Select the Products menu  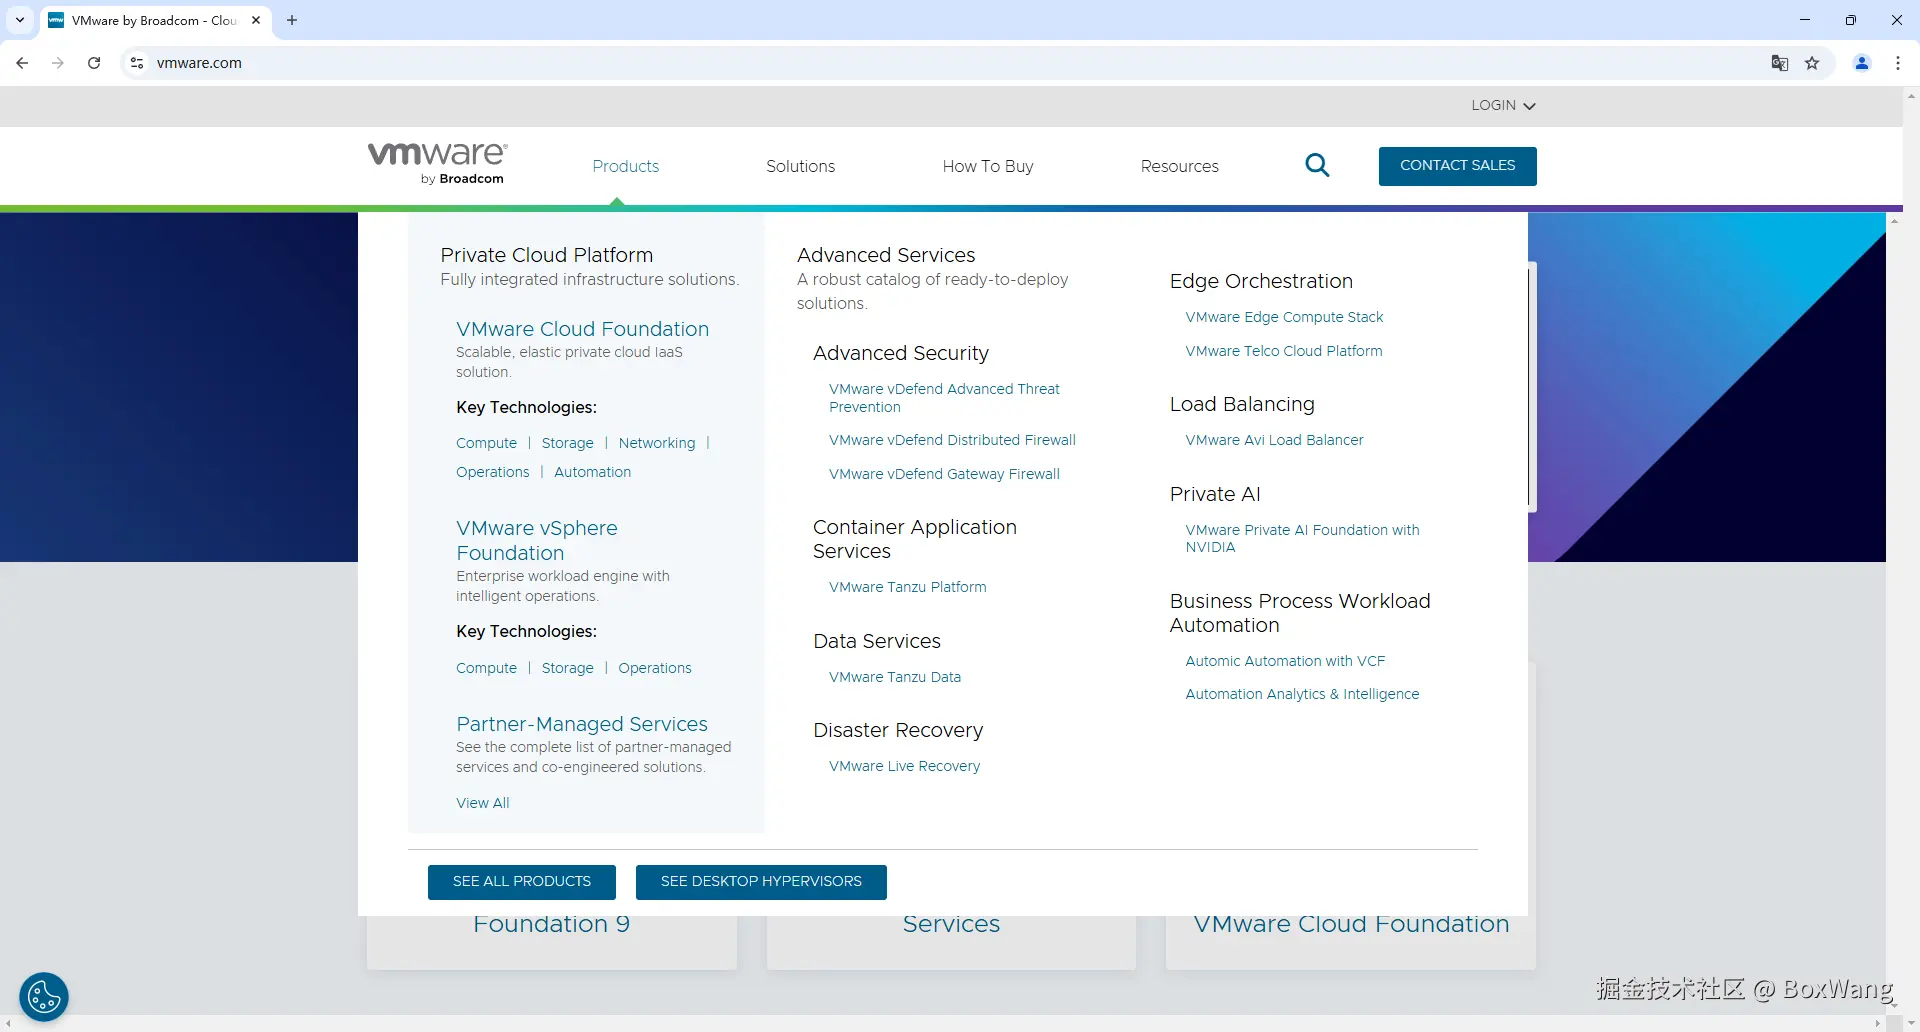tap(626, 166)
